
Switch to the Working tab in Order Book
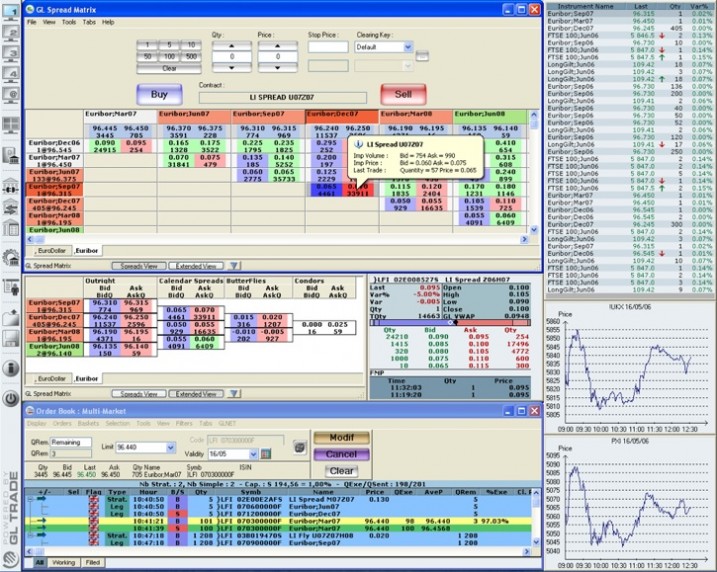[x=63, y=562]
